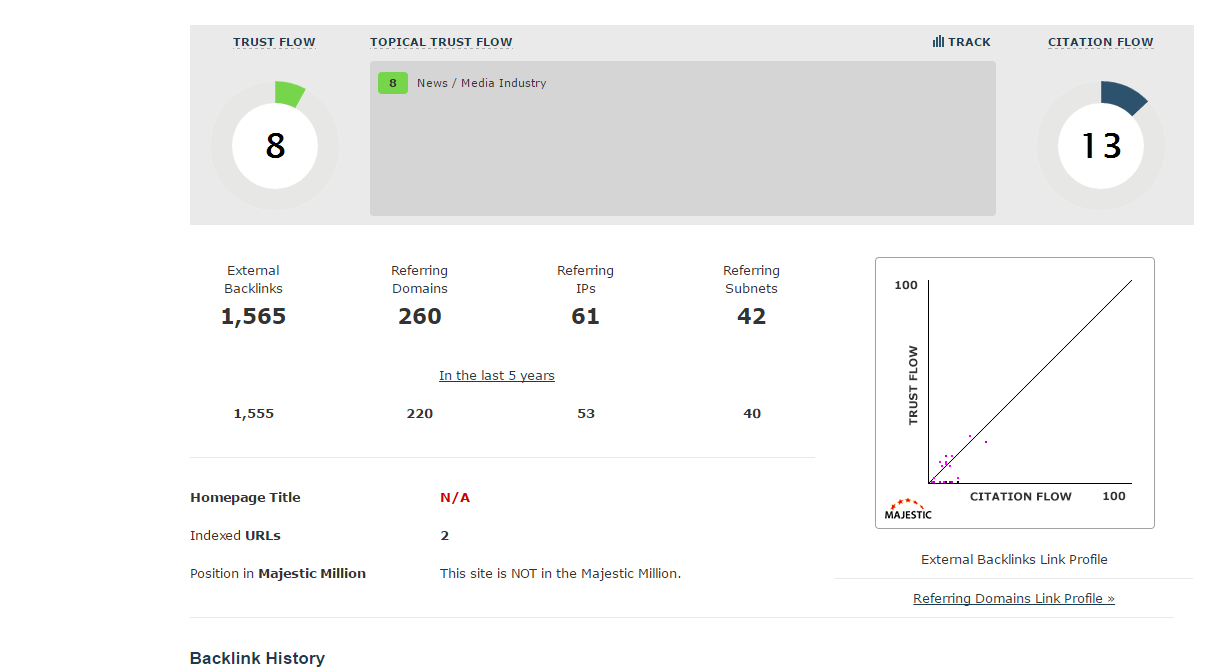Click the Referring Domains count 260

click(420, 317)
